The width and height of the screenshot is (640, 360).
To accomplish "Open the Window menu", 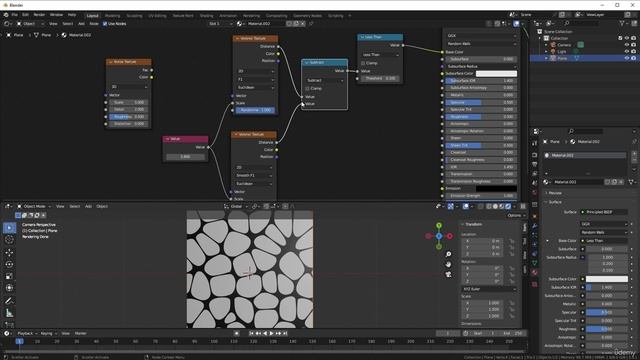I will pos(56,15).
